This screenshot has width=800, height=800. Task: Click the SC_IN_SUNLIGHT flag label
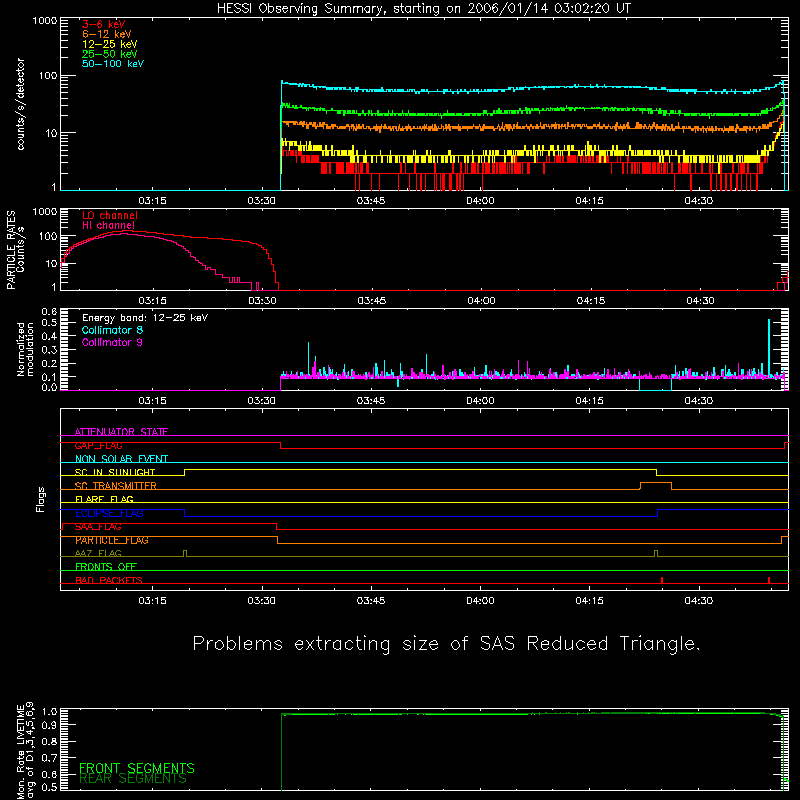pyautogui.click(x=115, y=472)
